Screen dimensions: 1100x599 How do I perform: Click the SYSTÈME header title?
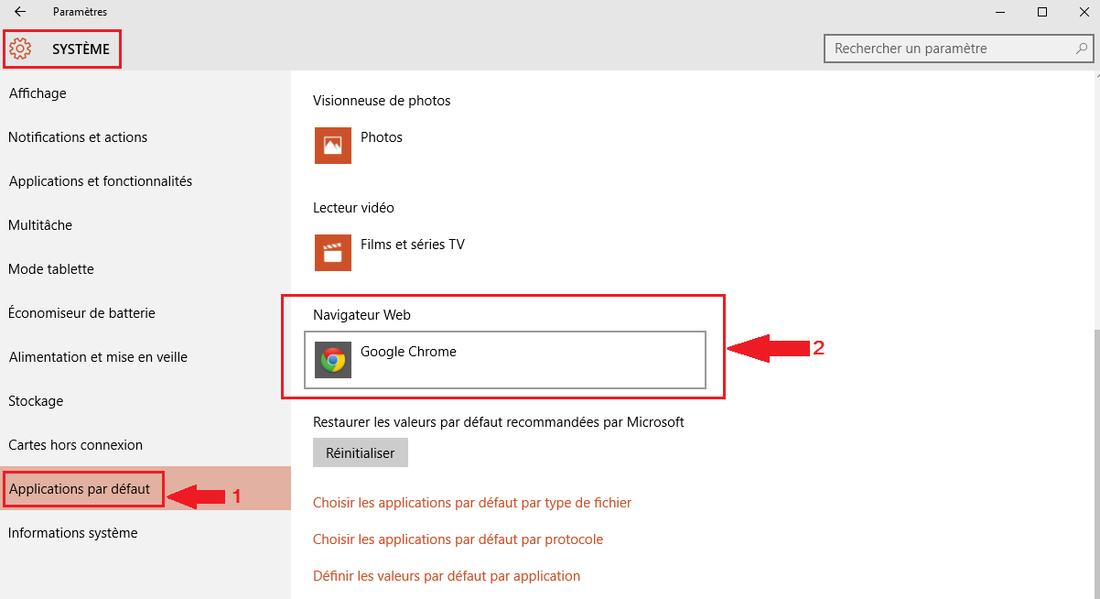pos(81,49)
